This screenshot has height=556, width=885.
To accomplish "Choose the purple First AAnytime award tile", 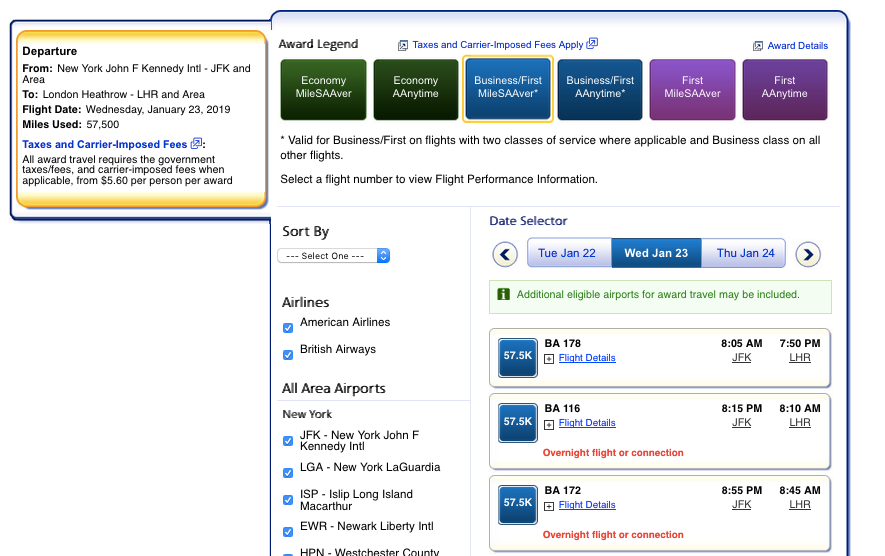I will [x=784, y=88].
